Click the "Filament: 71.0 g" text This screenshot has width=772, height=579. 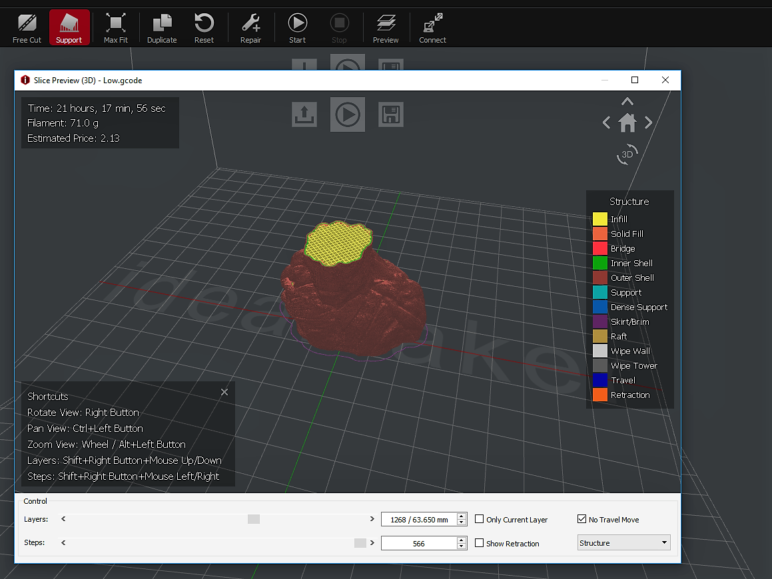coord(63,123)
